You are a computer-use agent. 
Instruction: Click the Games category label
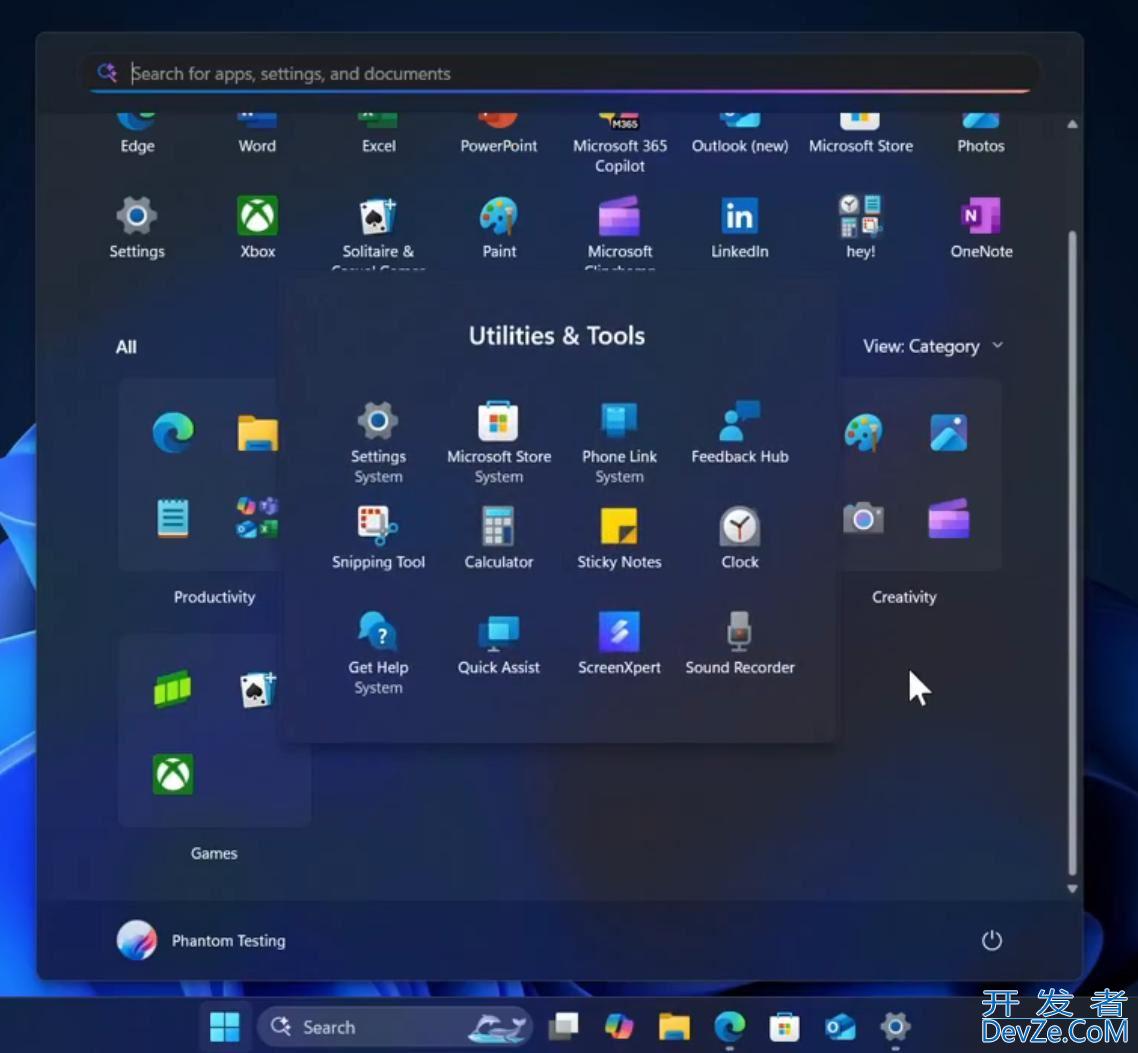(214, 853)
